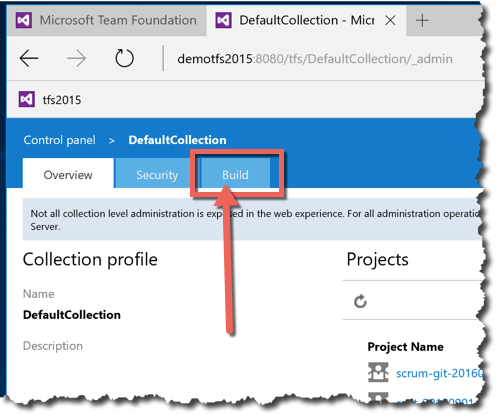
Task: Click the Project Name column header
Action: pos(405,347)
